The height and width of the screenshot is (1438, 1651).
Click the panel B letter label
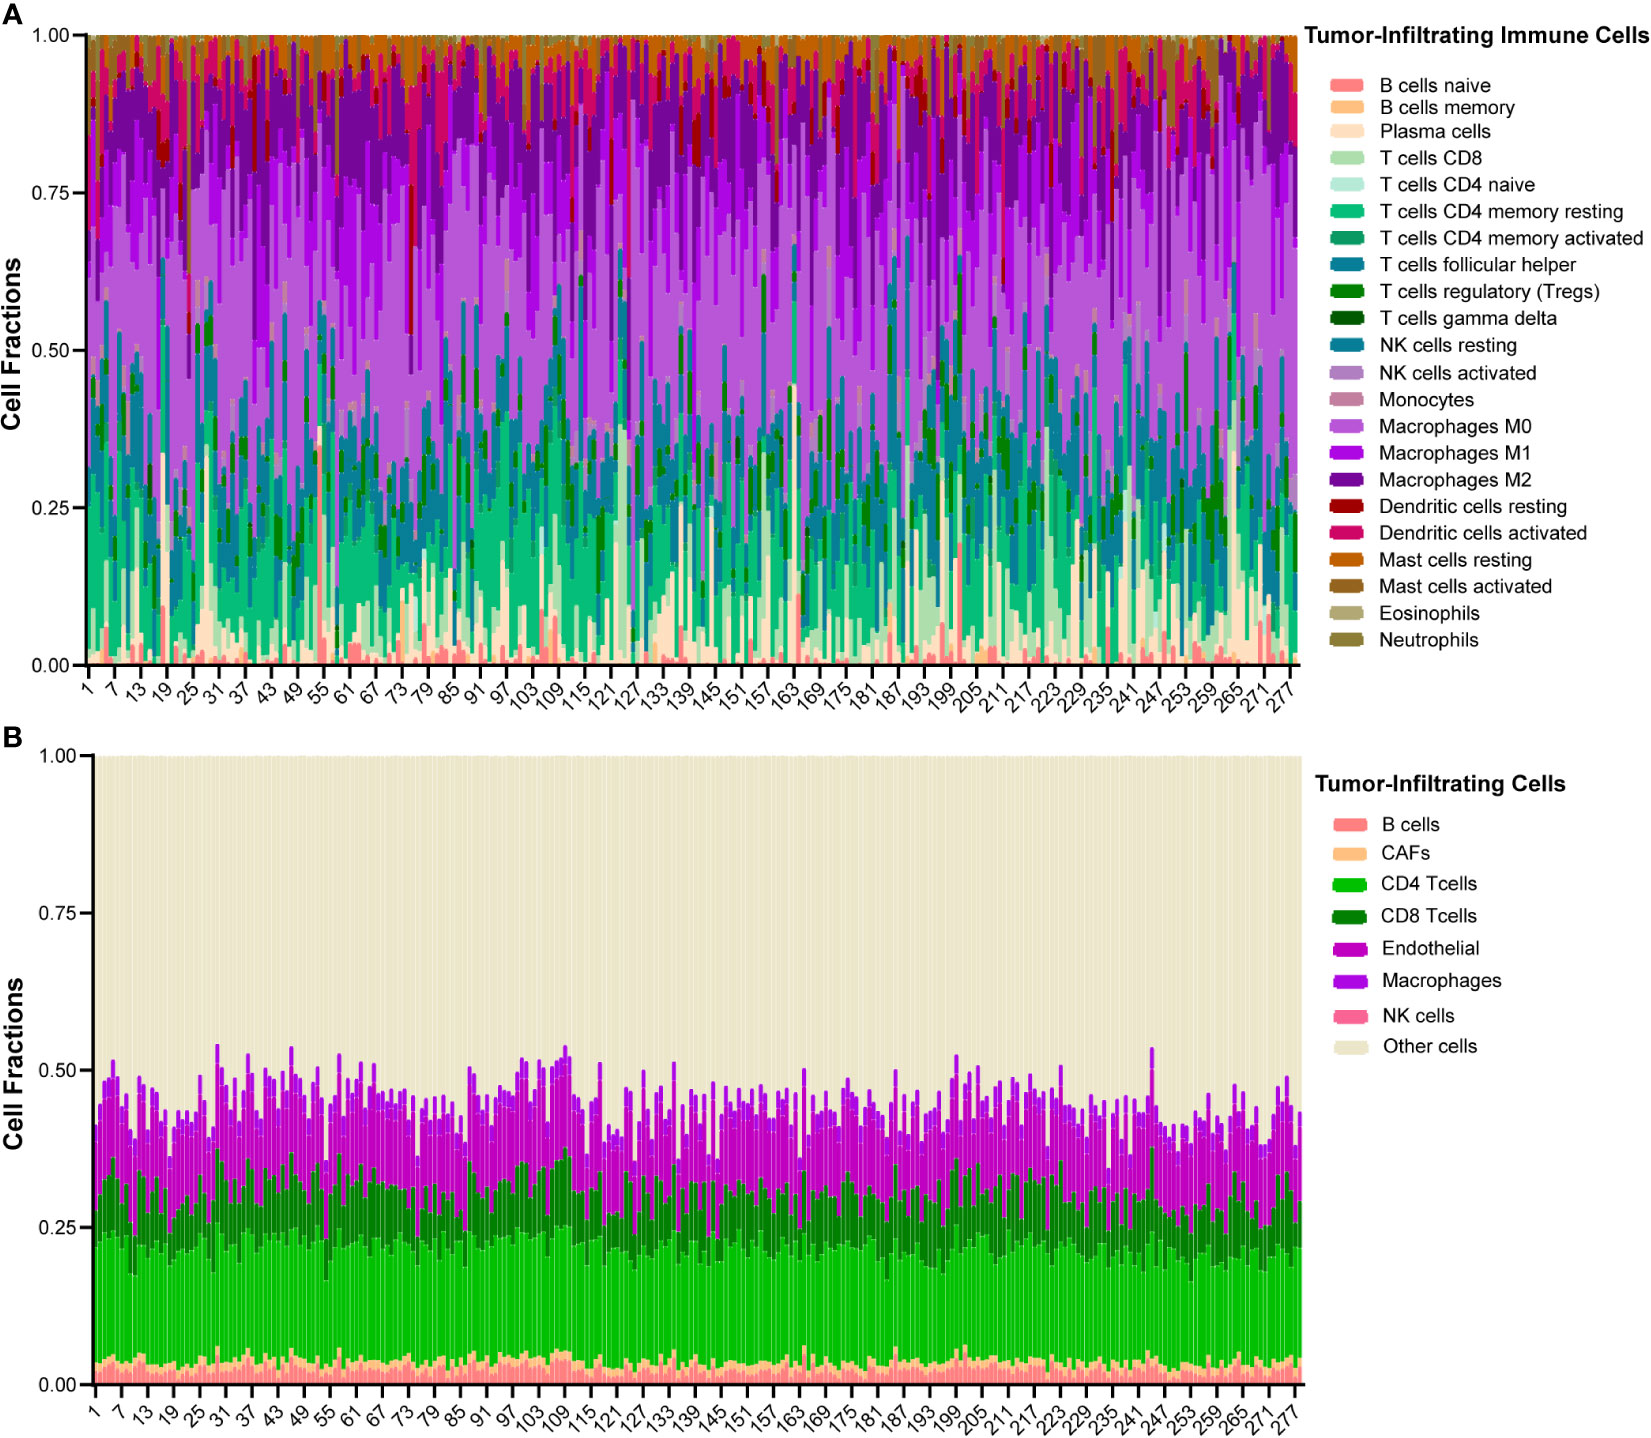[x=12, y=738]
